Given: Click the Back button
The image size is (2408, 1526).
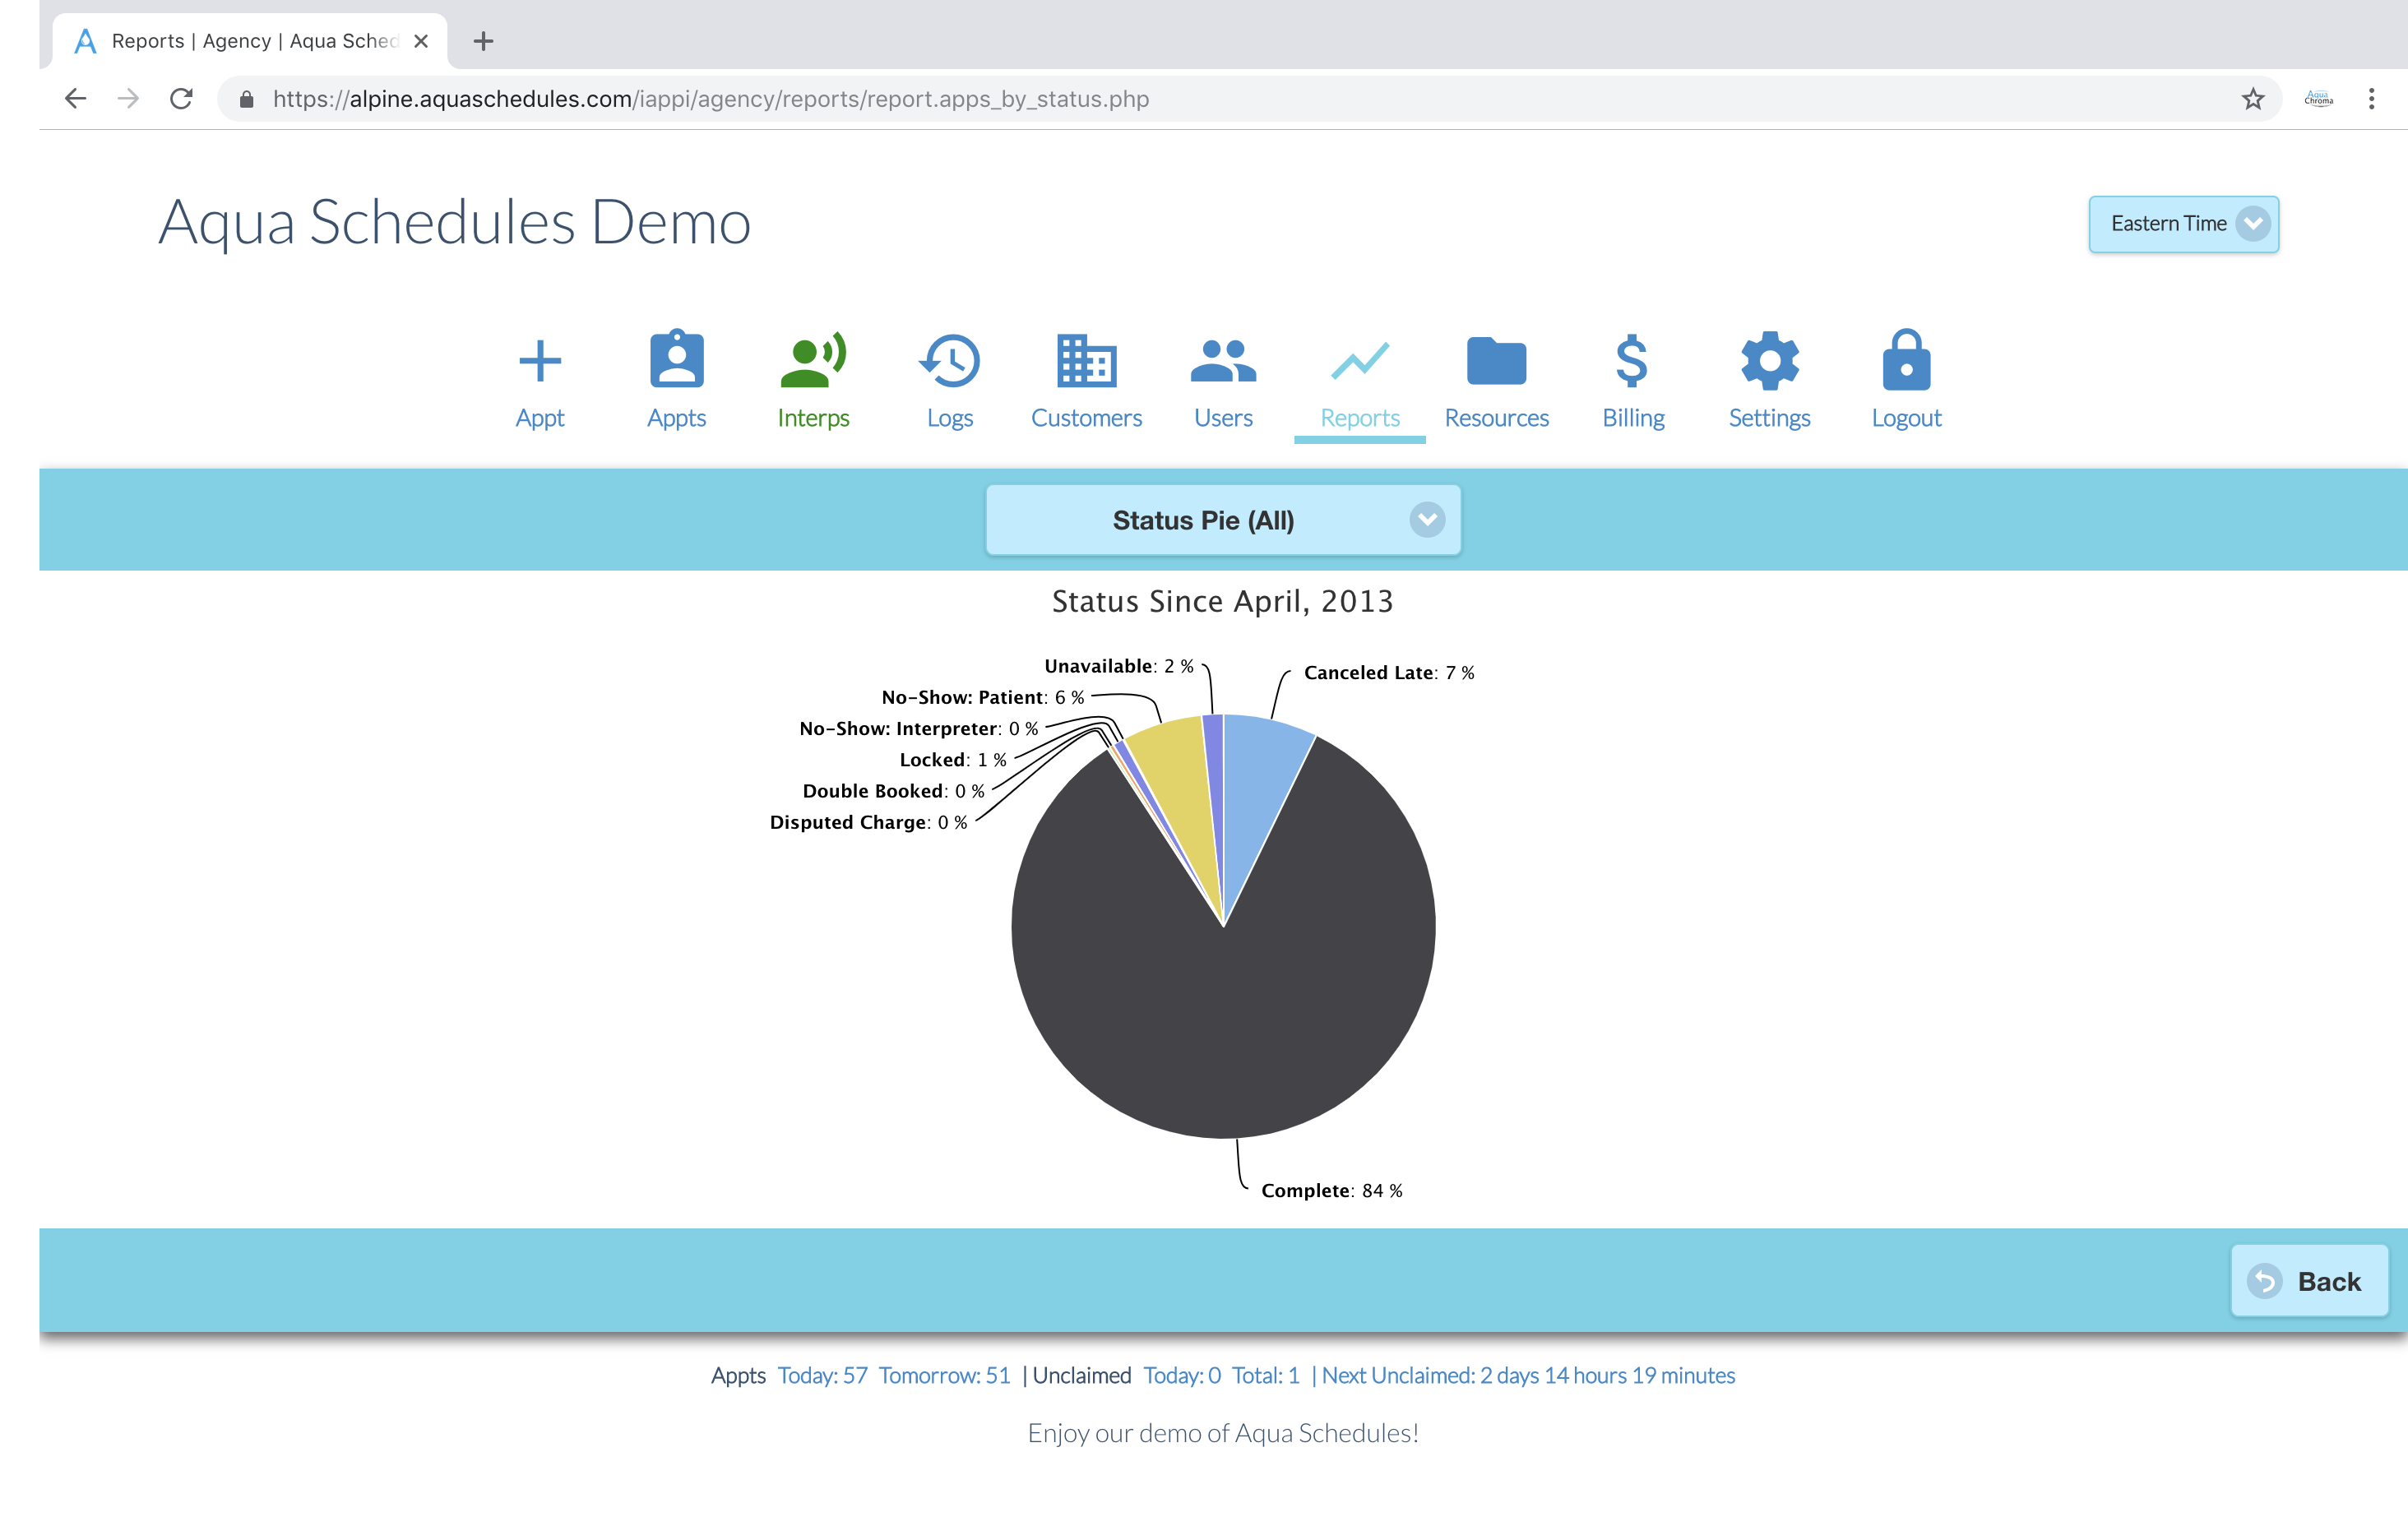Looking at the screenshot, I should [2310, 1281].
